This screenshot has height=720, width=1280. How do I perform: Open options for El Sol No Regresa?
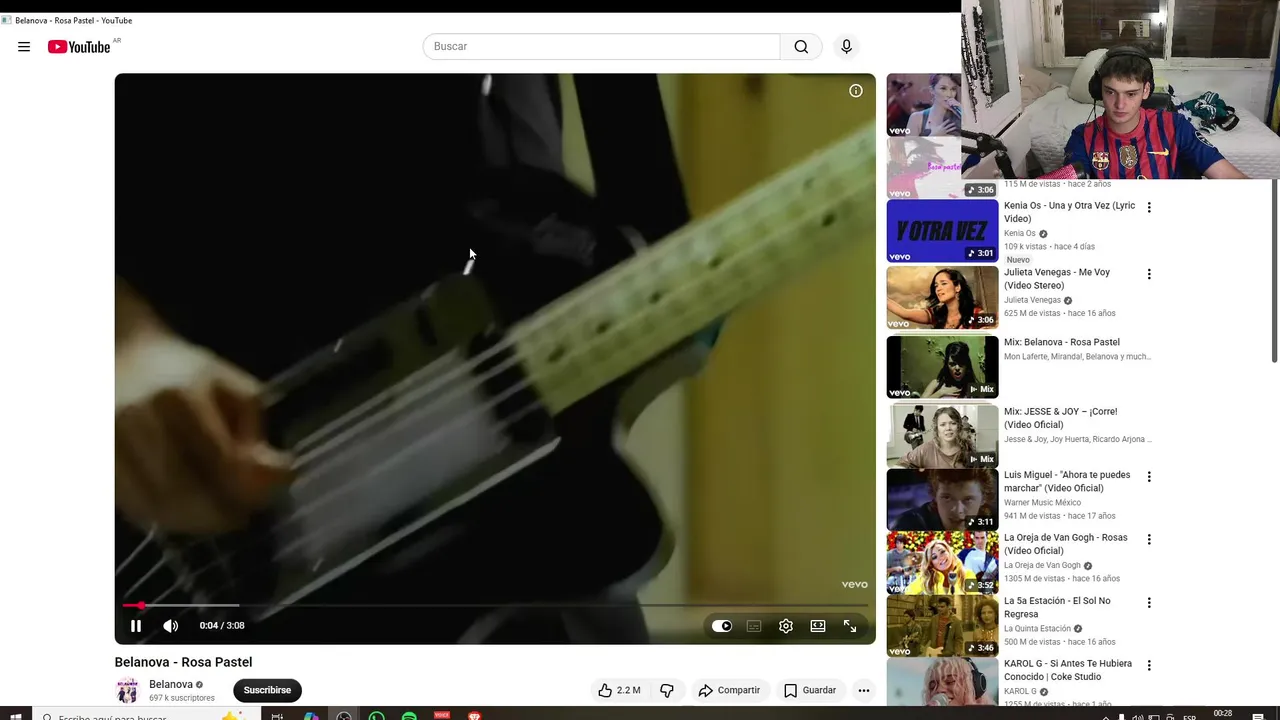pyautogui.click(x=1149, y=603)
